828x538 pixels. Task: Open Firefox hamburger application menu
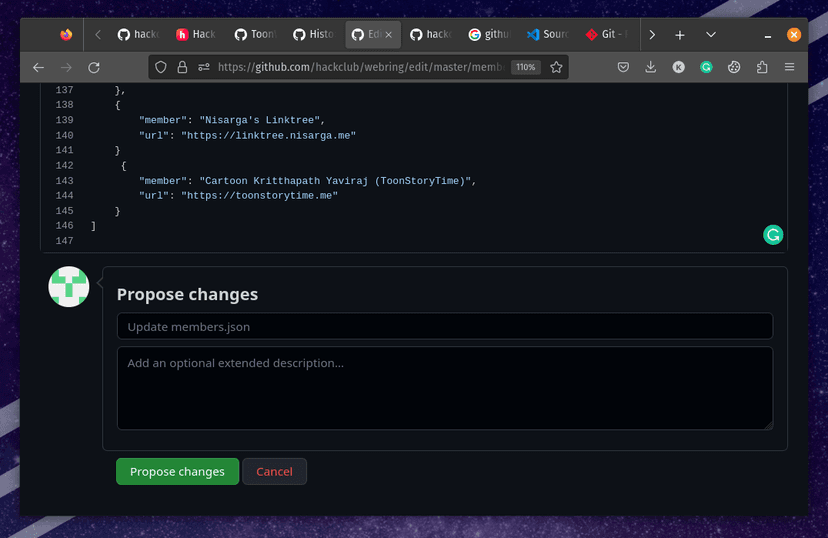[790, 67]
